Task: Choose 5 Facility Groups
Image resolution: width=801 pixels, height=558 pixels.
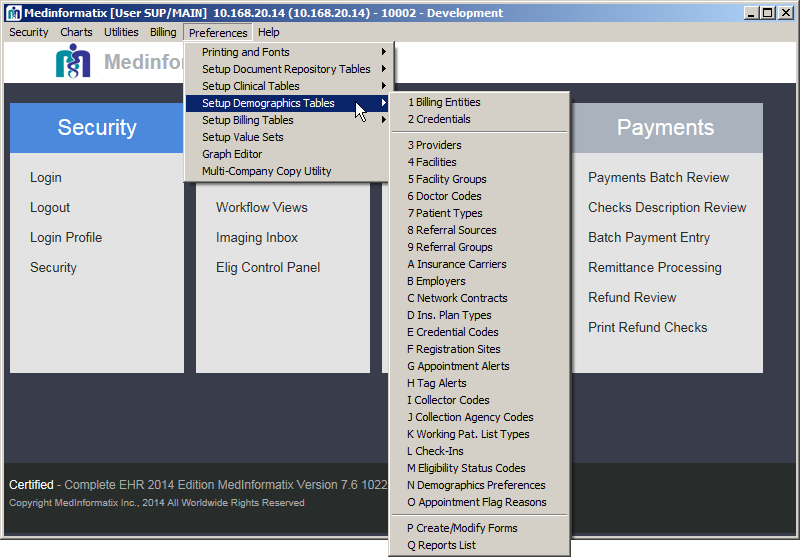Action: [x=479, y=179]
